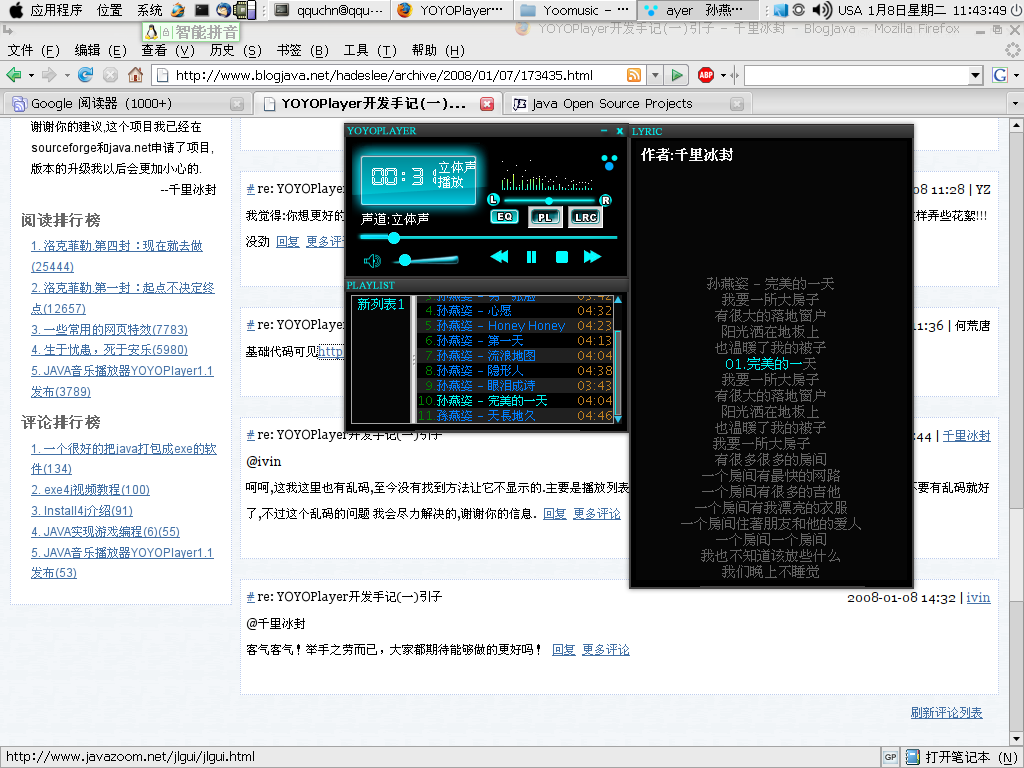Select track 9 孙燕姿 – 眼泪成诗
This screenshot has height=768, width=1024.
click(515, 386)
